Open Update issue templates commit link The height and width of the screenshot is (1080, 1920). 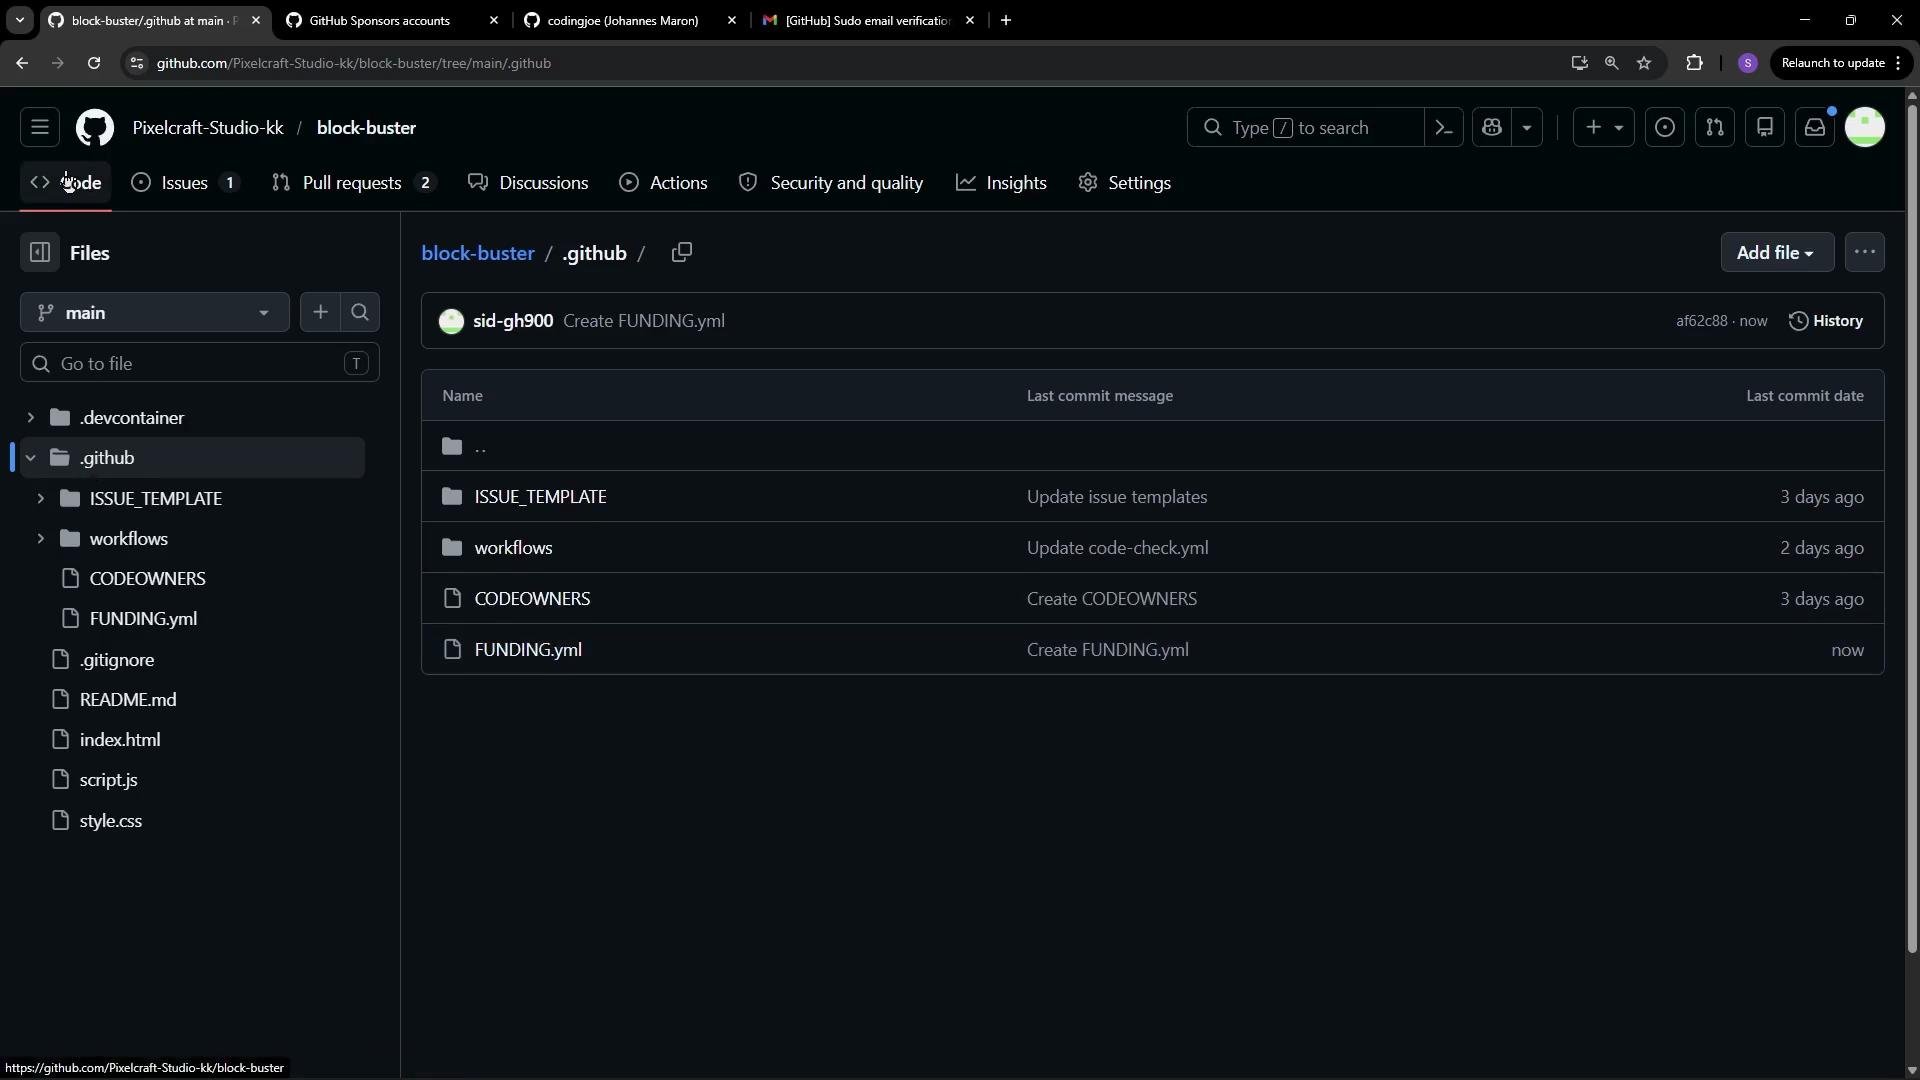point(1117,497)
